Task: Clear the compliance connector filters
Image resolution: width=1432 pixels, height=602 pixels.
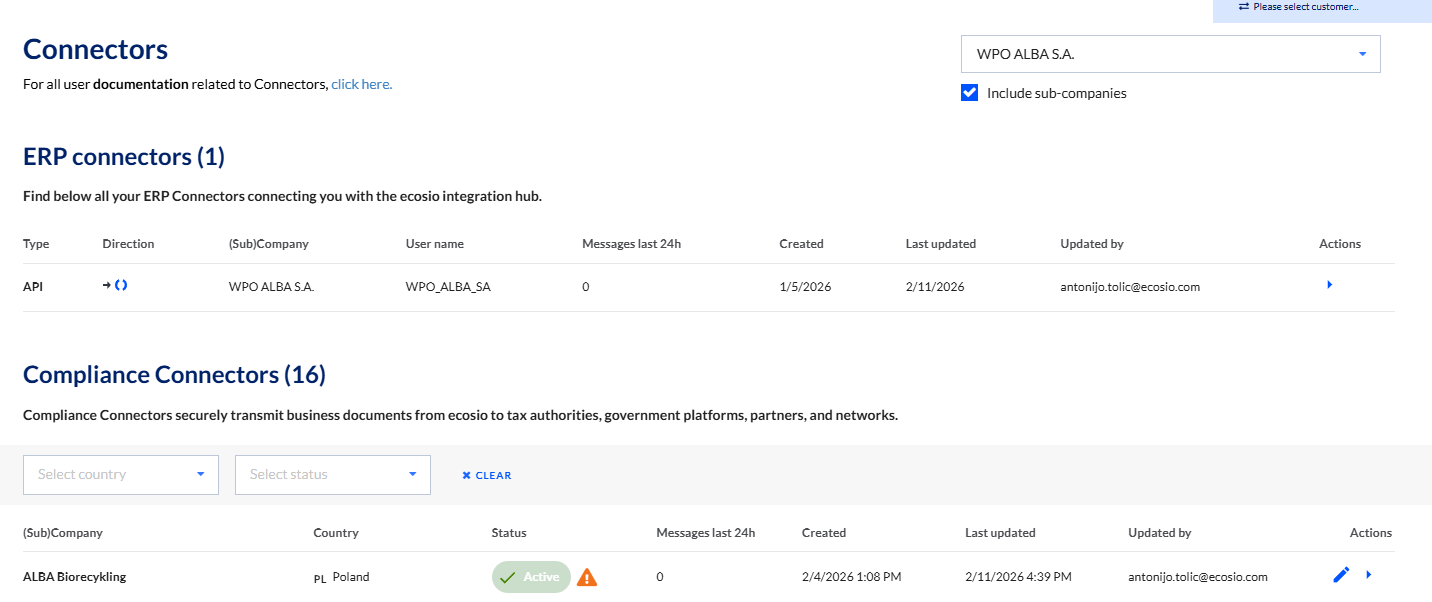Action: coord(487,476)
